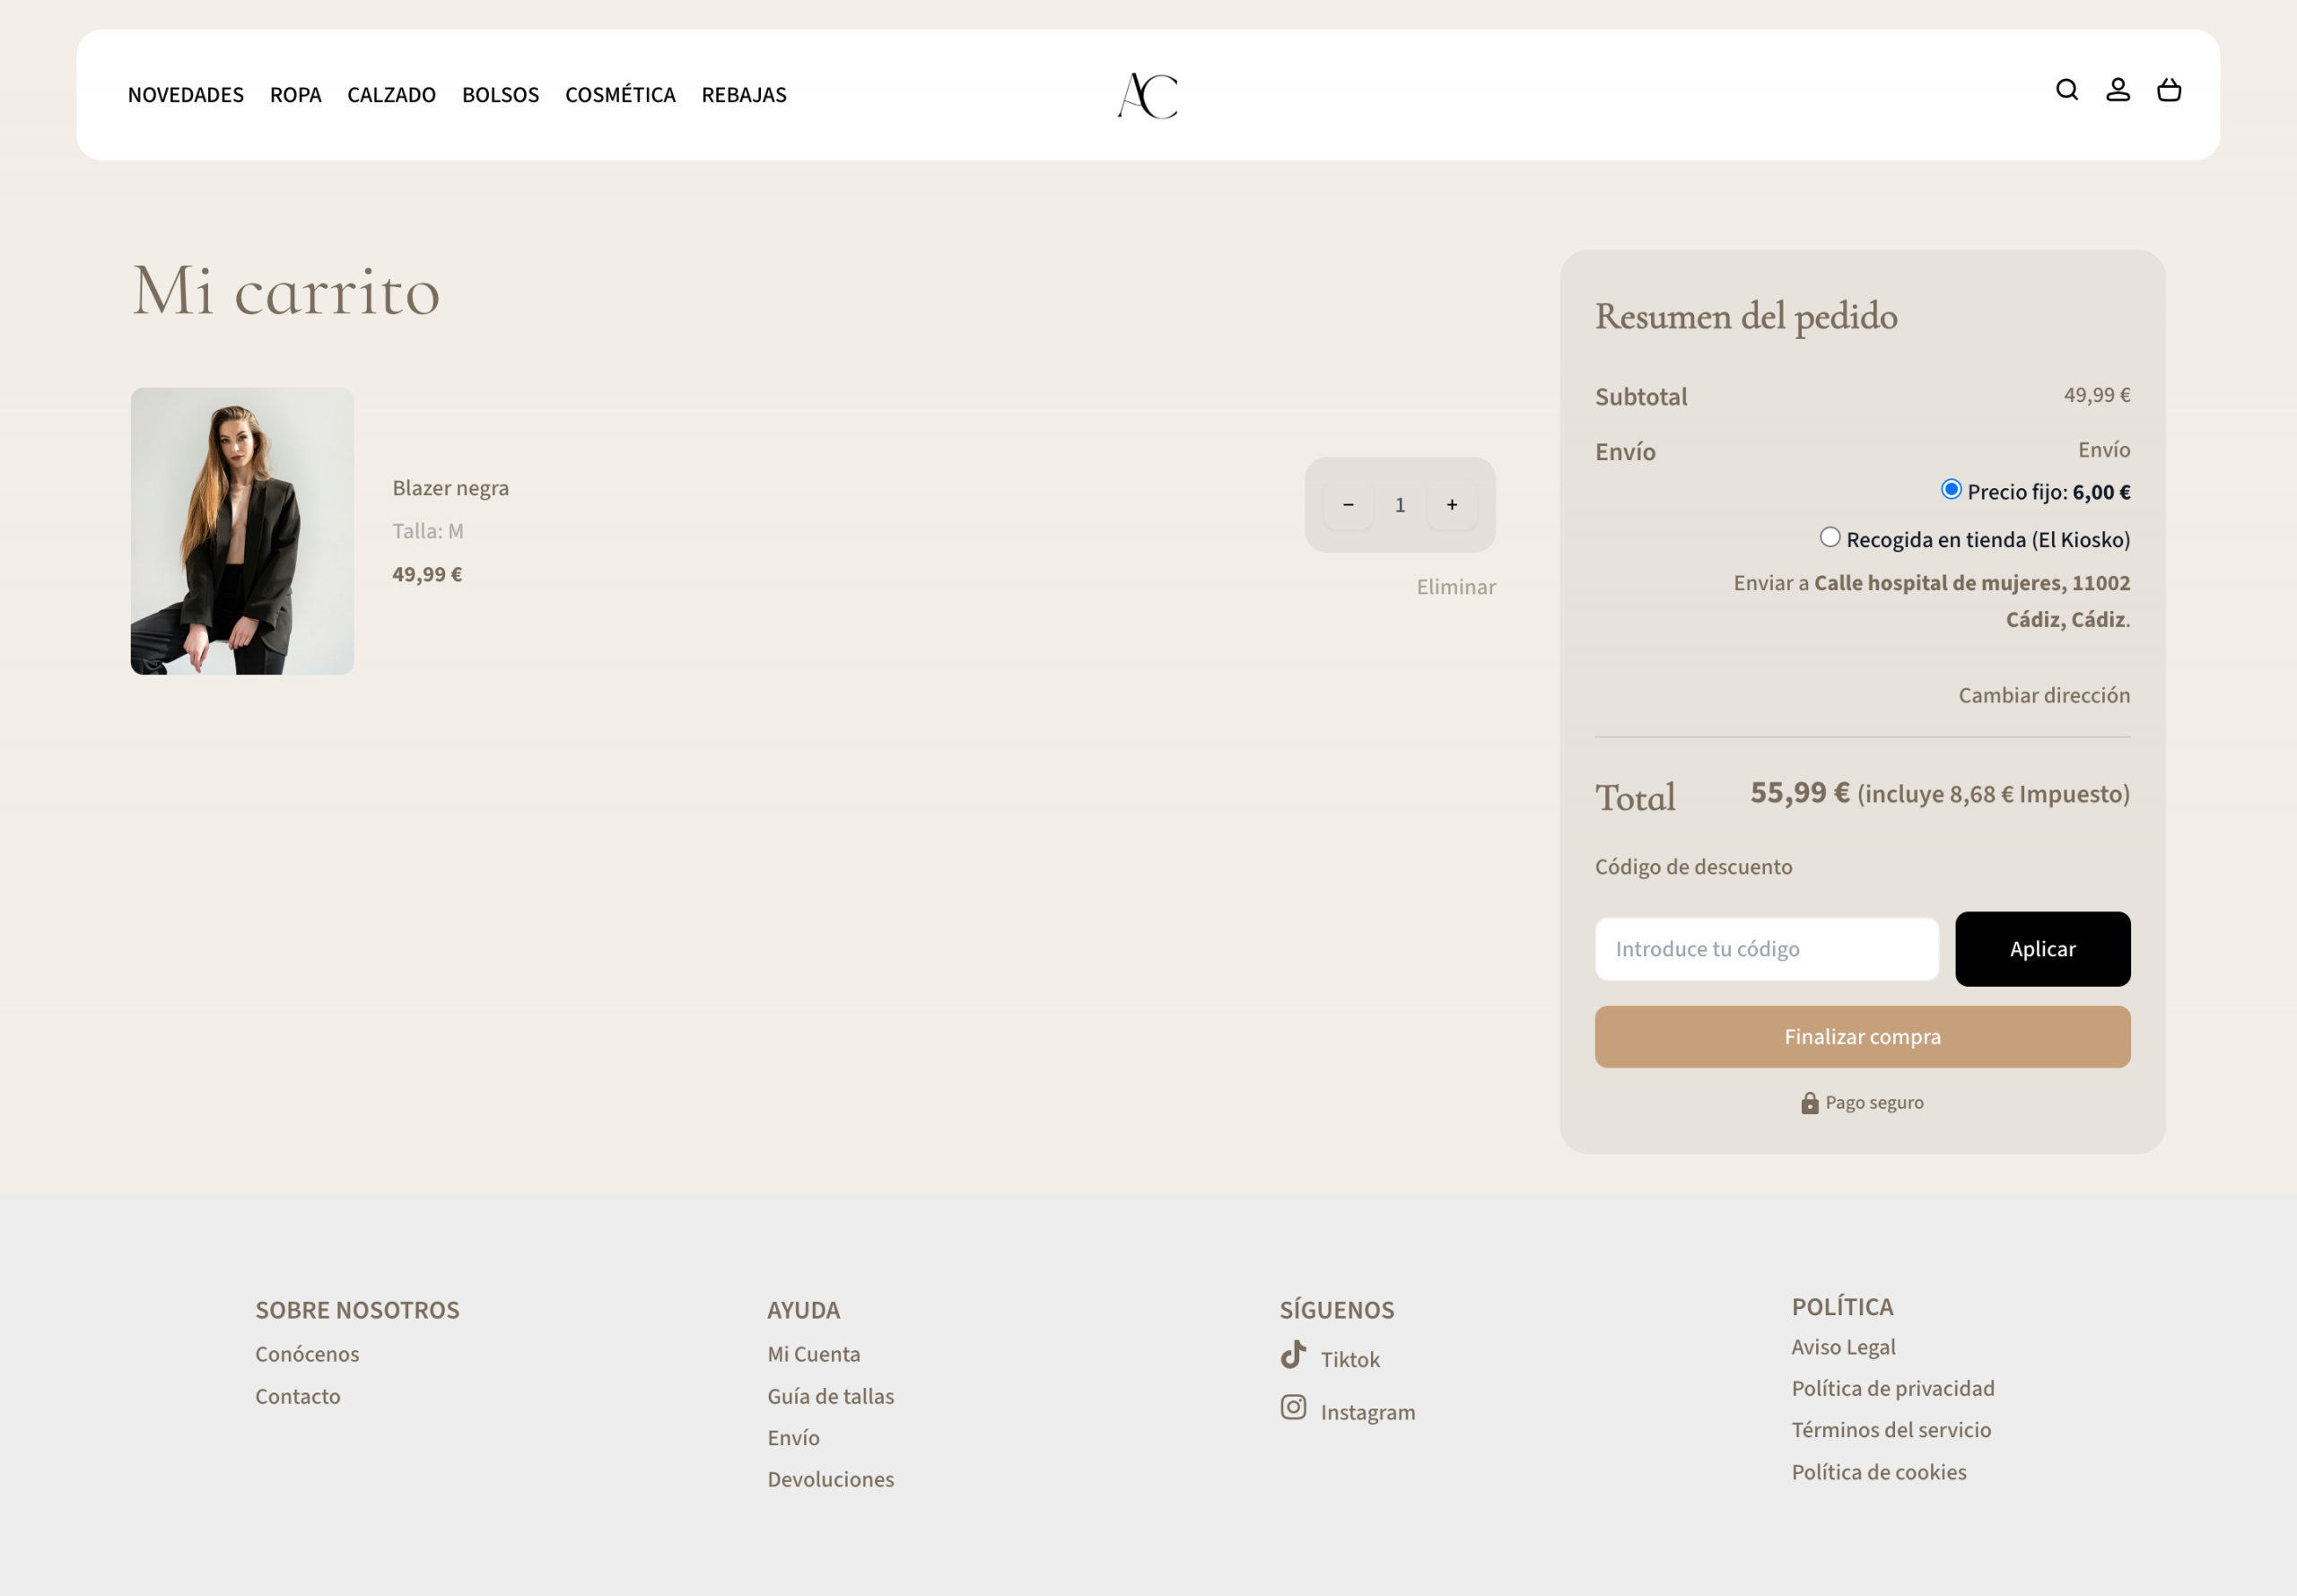Select Precio fijo shipping option
Viewport: 2297px width, 1596px height.
point(1950,489)
